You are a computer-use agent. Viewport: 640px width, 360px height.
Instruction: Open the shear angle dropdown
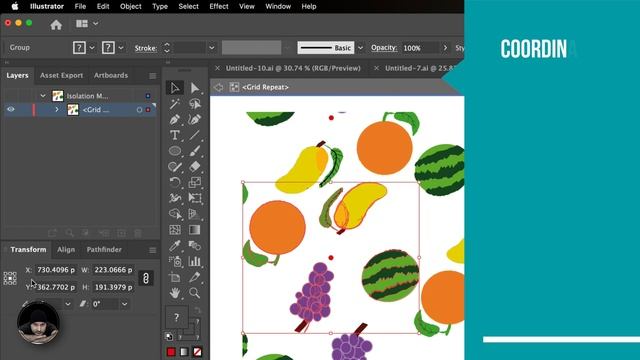(x=124, y=304)
